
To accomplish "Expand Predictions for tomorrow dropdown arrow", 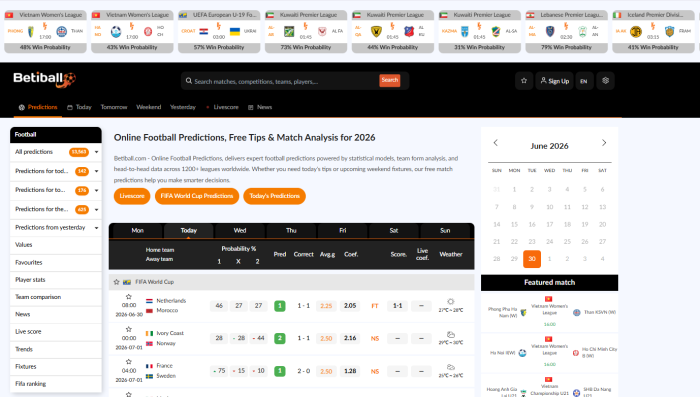I will 96,191.
